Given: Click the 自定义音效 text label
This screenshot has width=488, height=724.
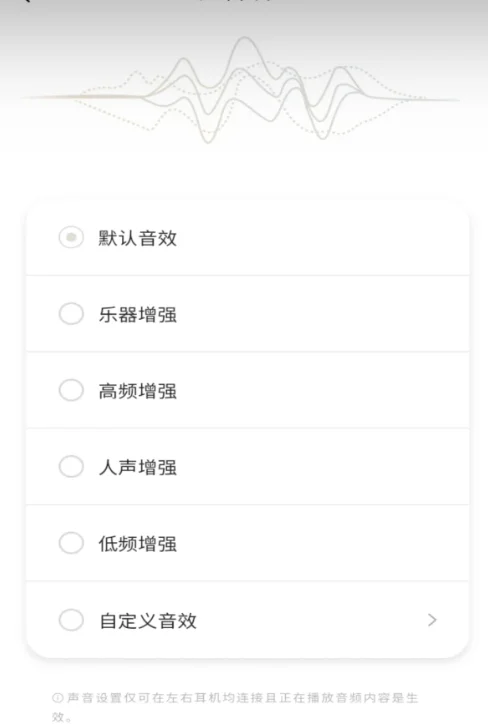Looking at the screenshot, I should 148,621.
